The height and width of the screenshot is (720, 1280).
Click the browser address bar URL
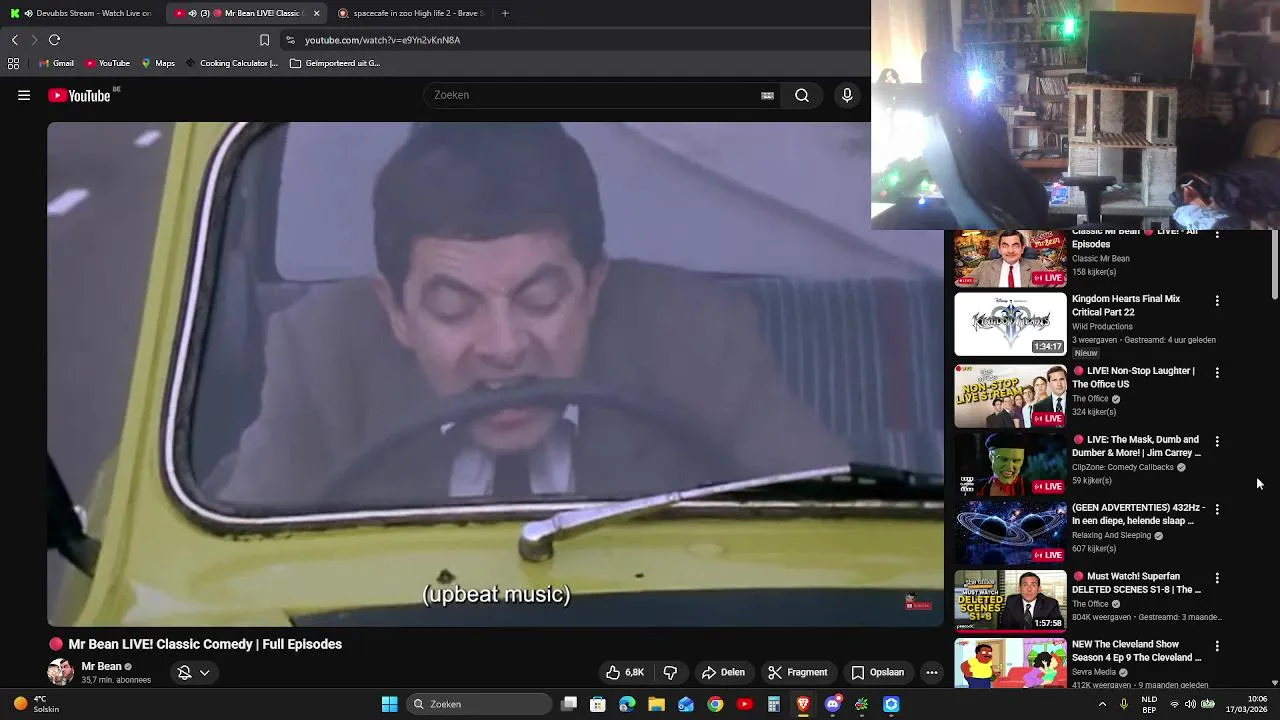pyautogui.click(x=383, y=40)
